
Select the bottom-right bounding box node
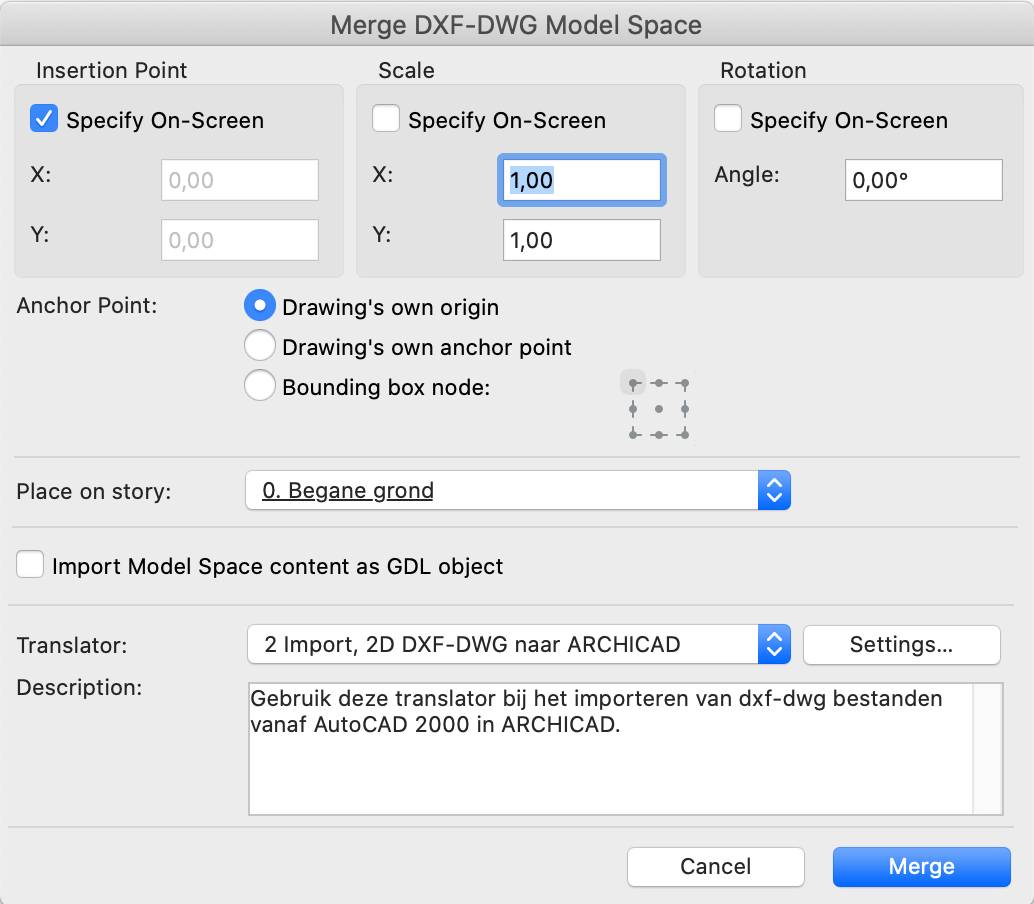point(685,435)
